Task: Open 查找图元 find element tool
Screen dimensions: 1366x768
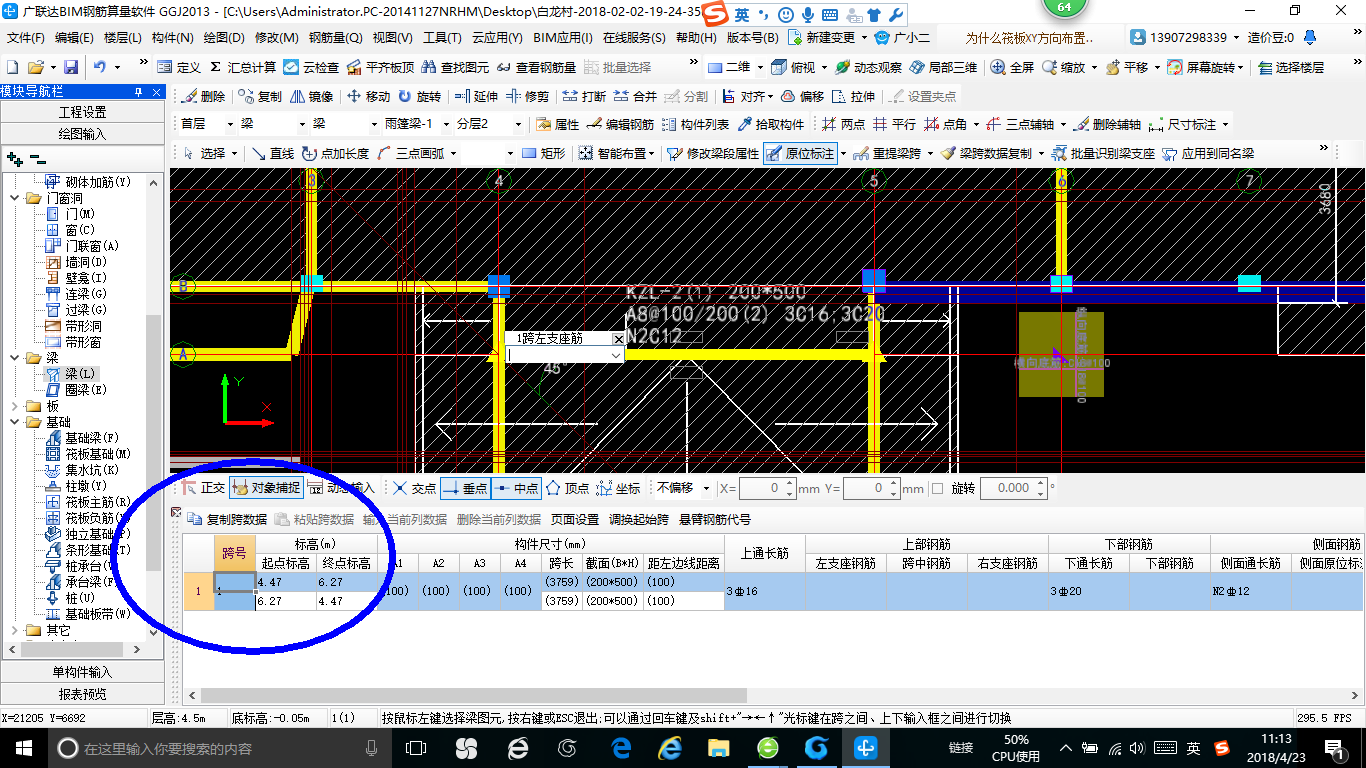Action: click(456, 67)
